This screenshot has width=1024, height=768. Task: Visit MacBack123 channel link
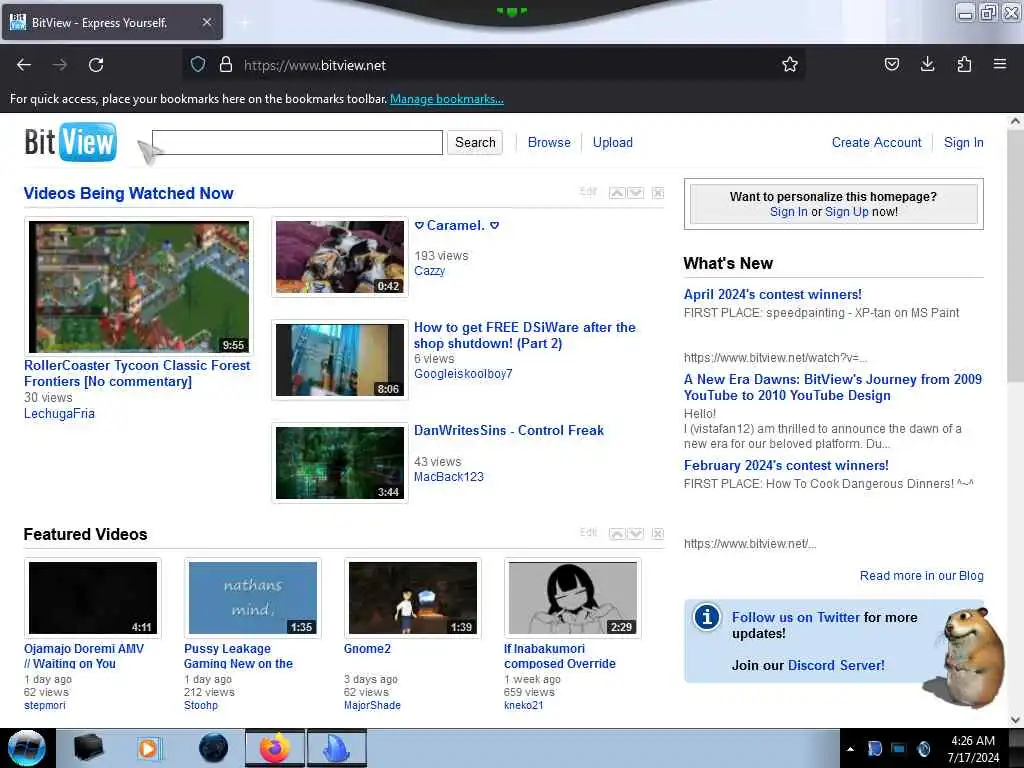tap(449, 477)
